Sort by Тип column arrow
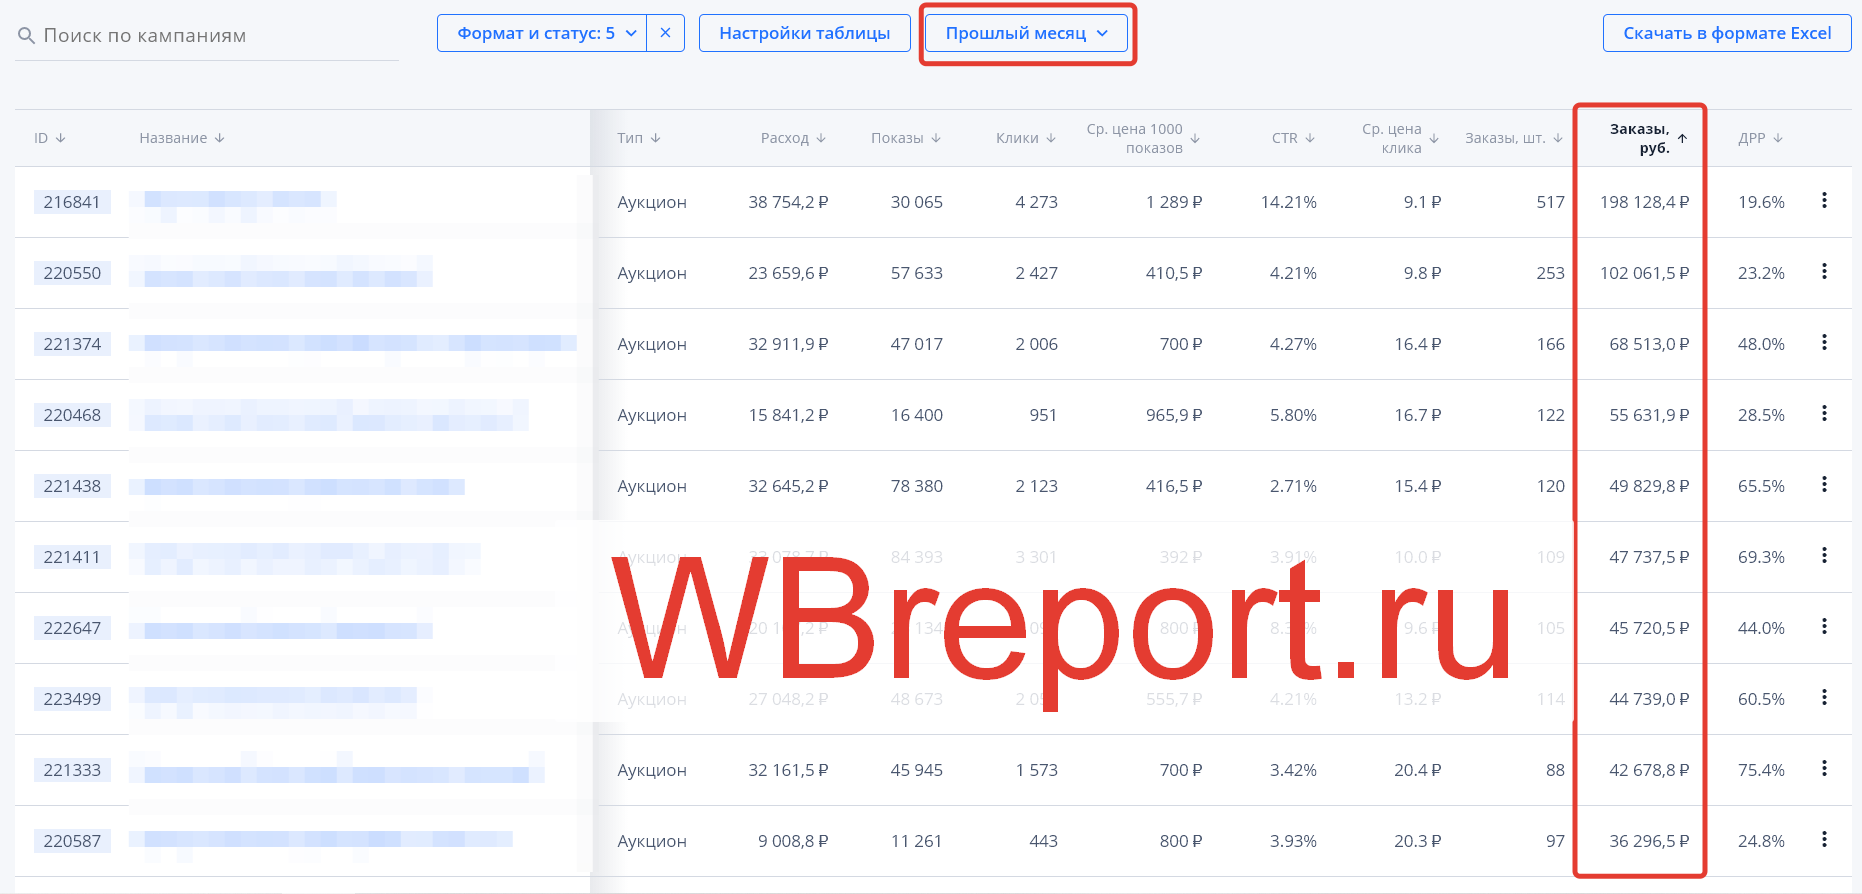This screenshot has height=894, width=1862. [x=655, y=138]
